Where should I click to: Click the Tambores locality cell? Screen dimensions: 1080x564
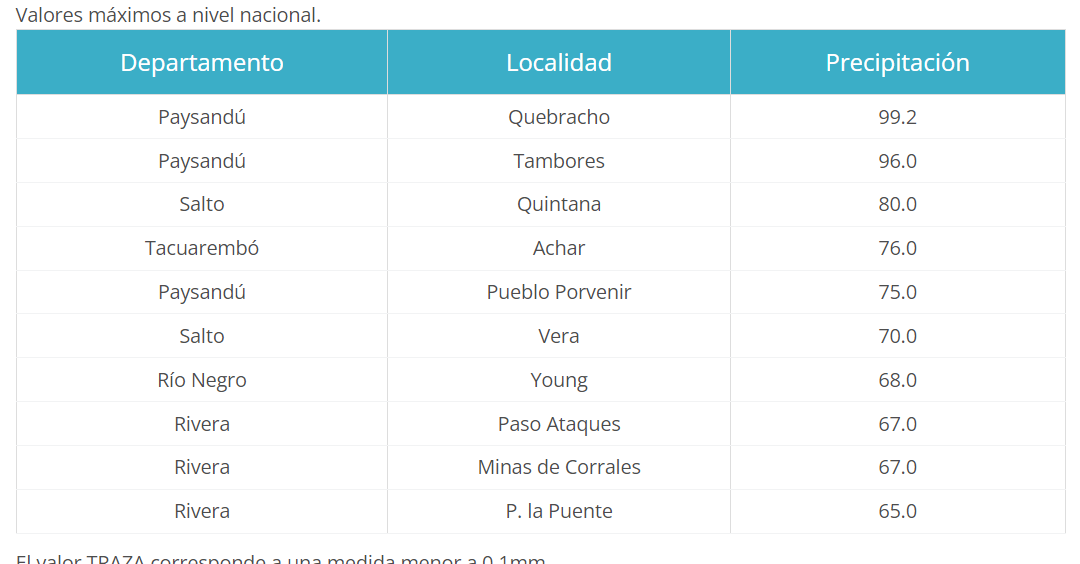pyautogui.click(x=559, y=161)
